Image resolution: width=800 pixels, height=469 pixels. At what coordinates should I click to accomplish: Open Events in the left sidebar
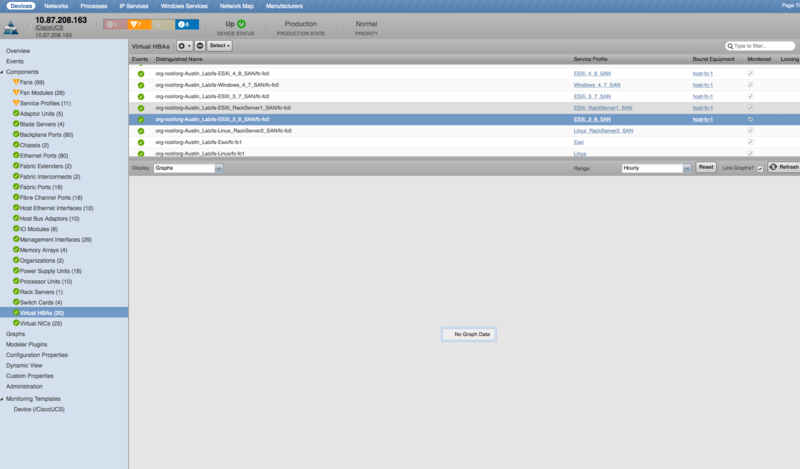[x=15, y=61]
